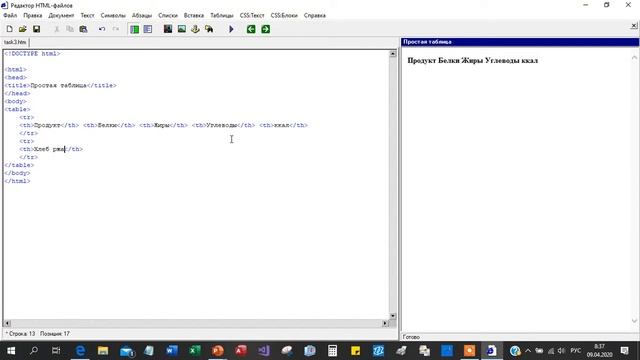Click the preview pane's scroll up arrow
Image resolution: width=640 pixels, height=360 pixels.
point(634,58)
